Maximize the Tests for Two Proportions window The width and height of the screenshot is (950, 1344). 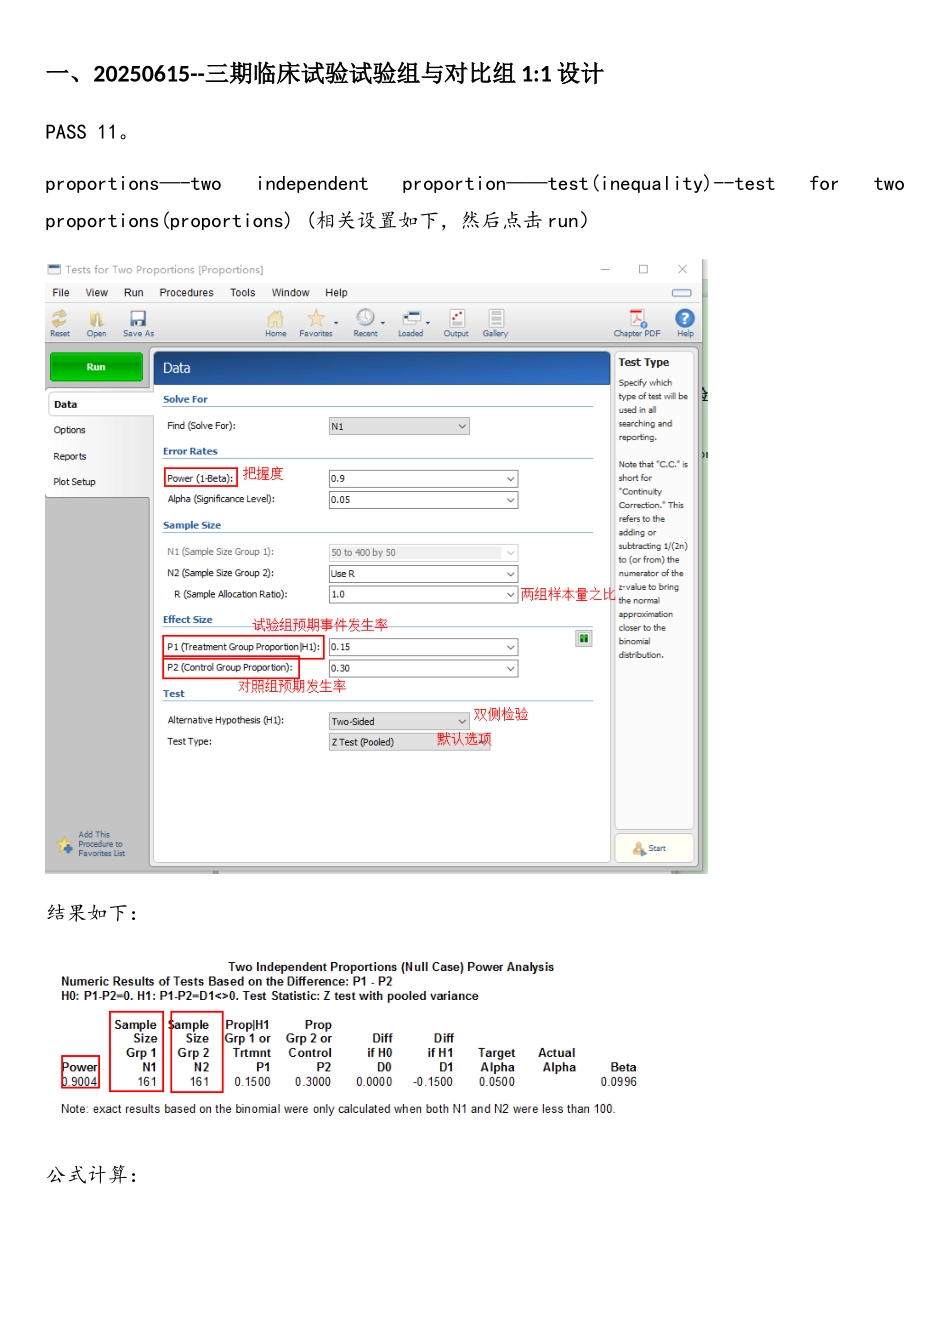(x=643, y=269)
